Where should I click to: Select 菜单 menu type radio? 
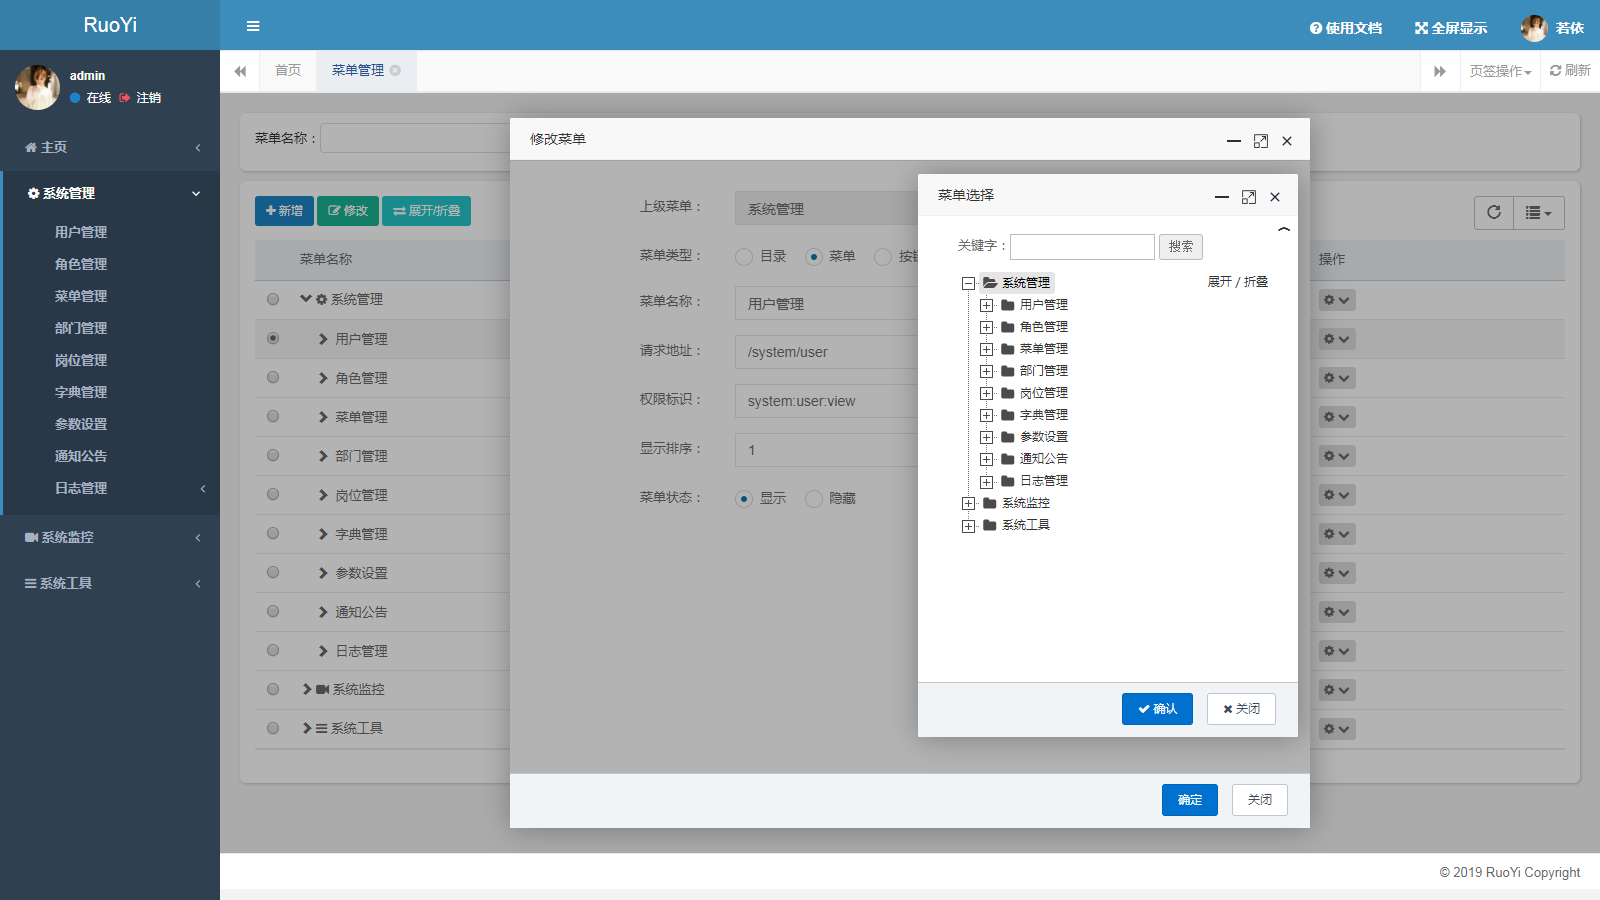pyautogui.click(x=814, y=257)
